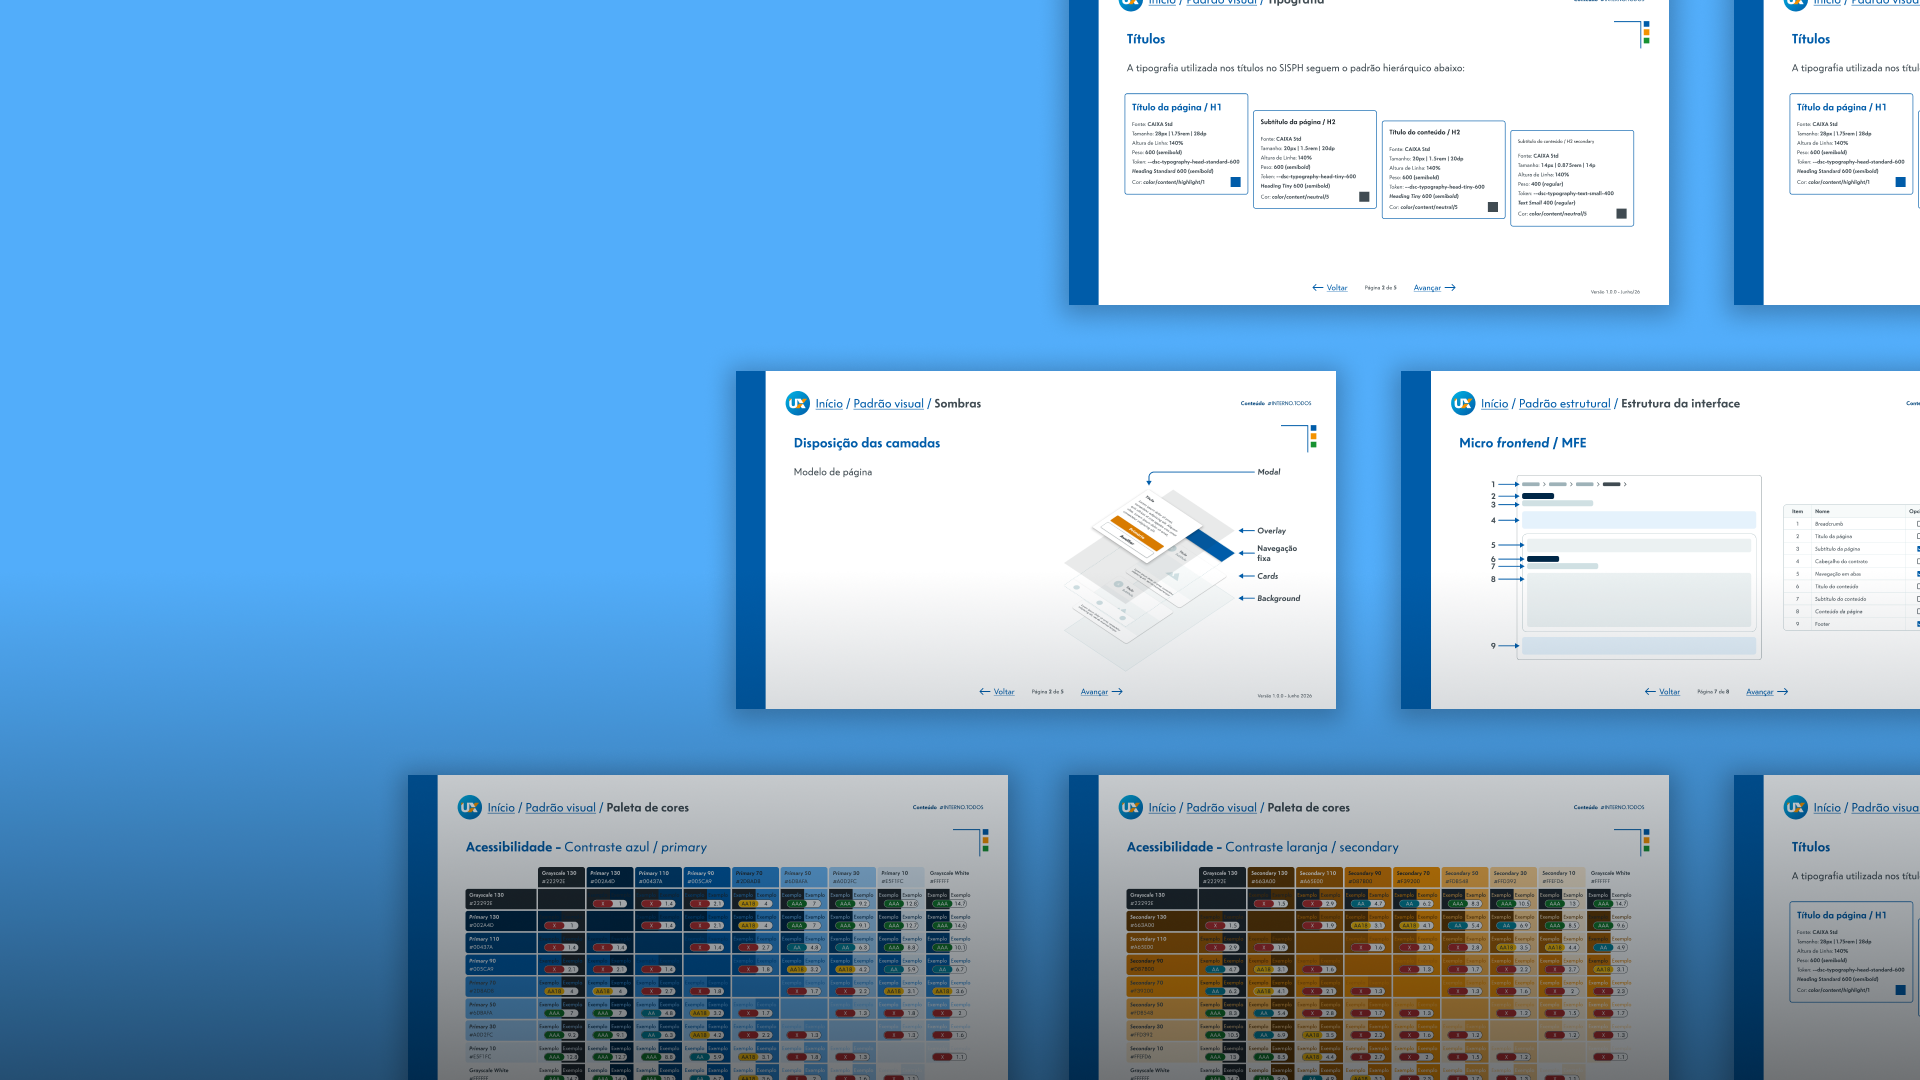Click Sombras in the breadcrumb

[957, 404]
